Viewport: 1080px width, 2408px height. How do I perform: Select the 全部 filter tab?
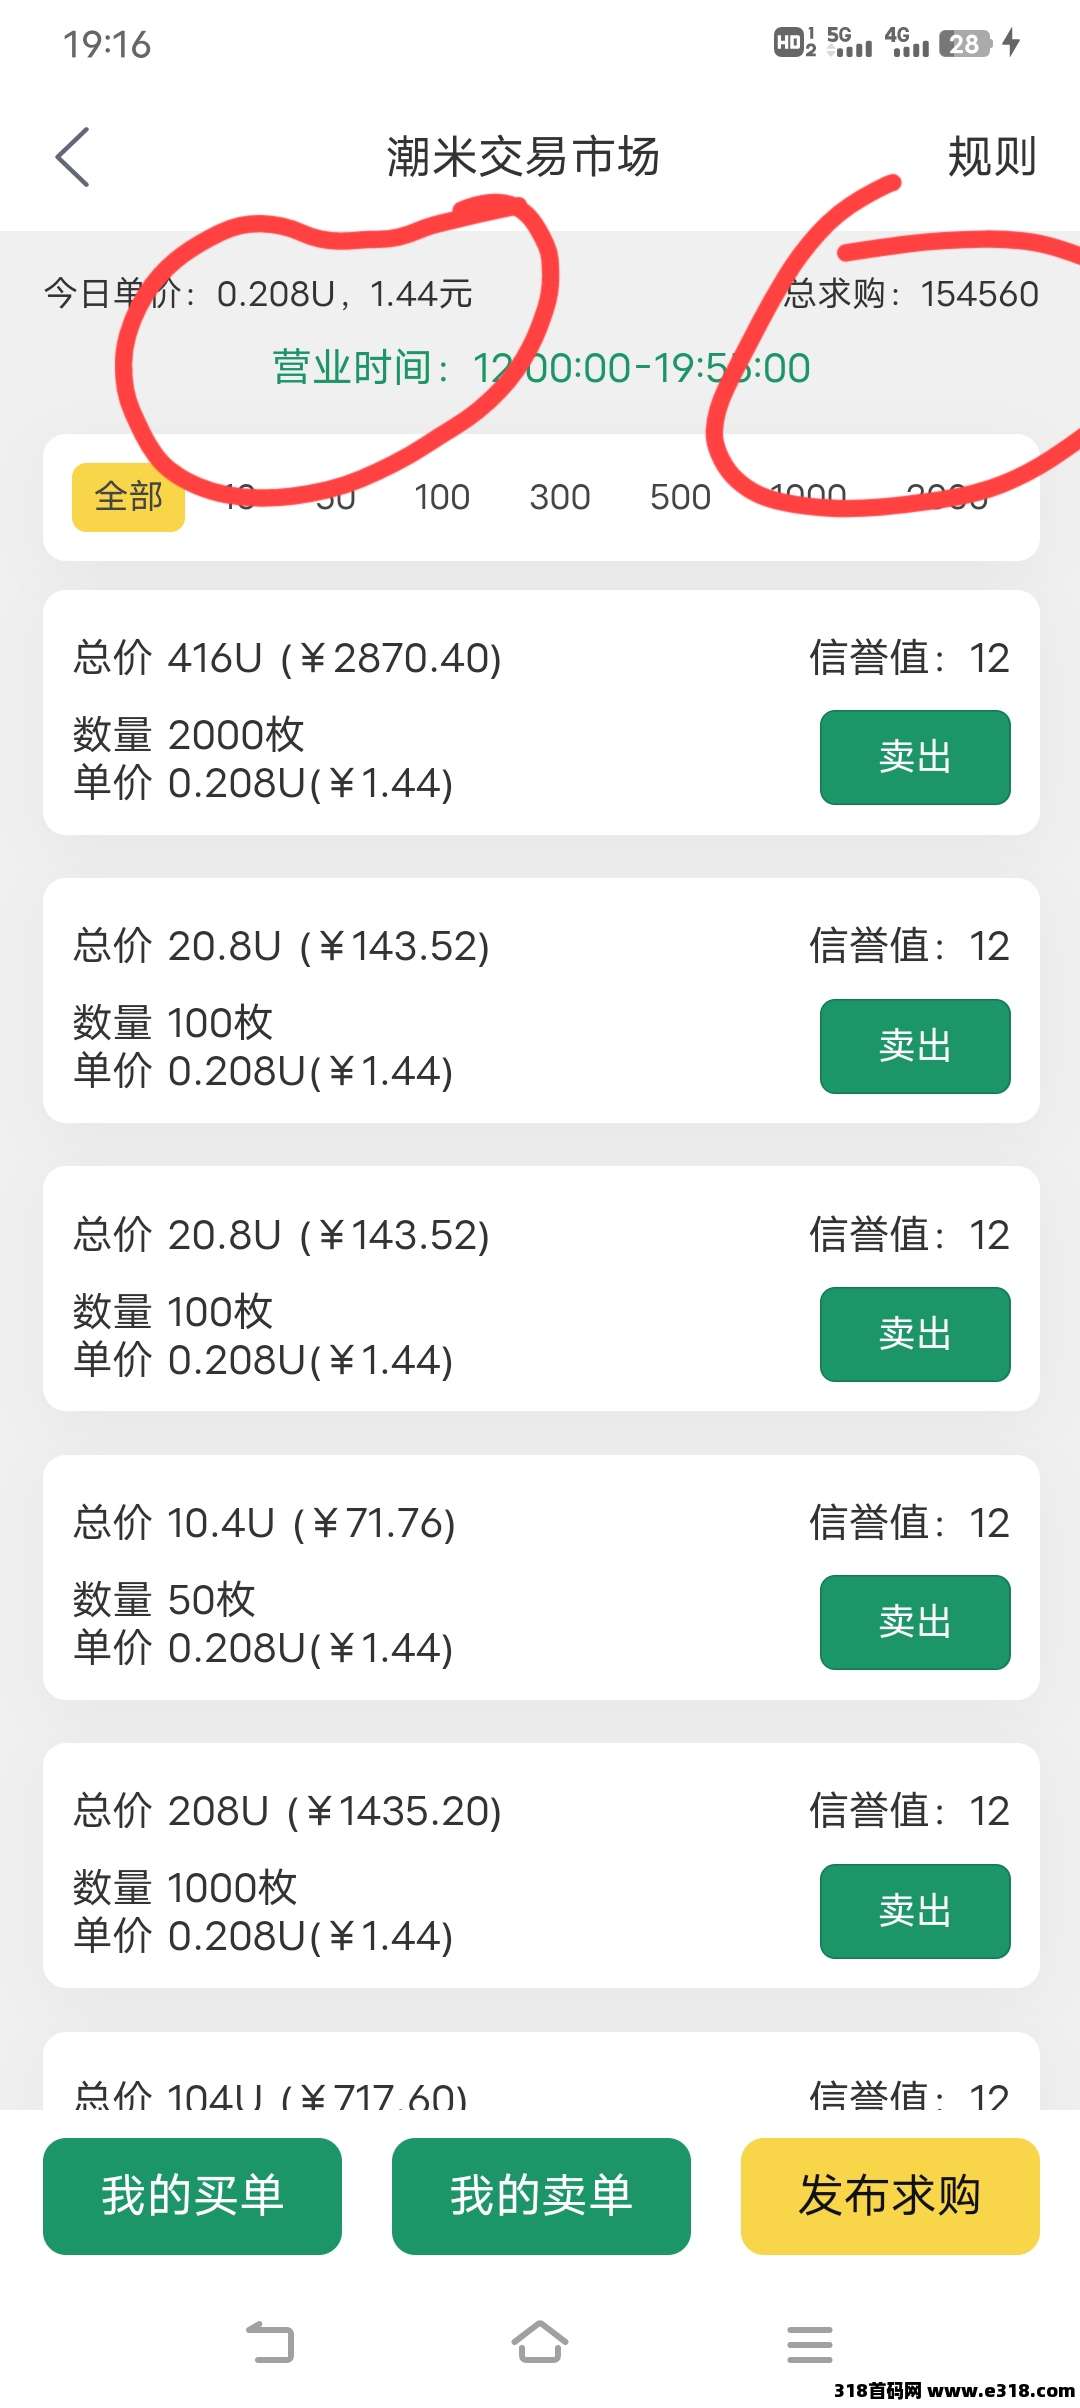128,497
